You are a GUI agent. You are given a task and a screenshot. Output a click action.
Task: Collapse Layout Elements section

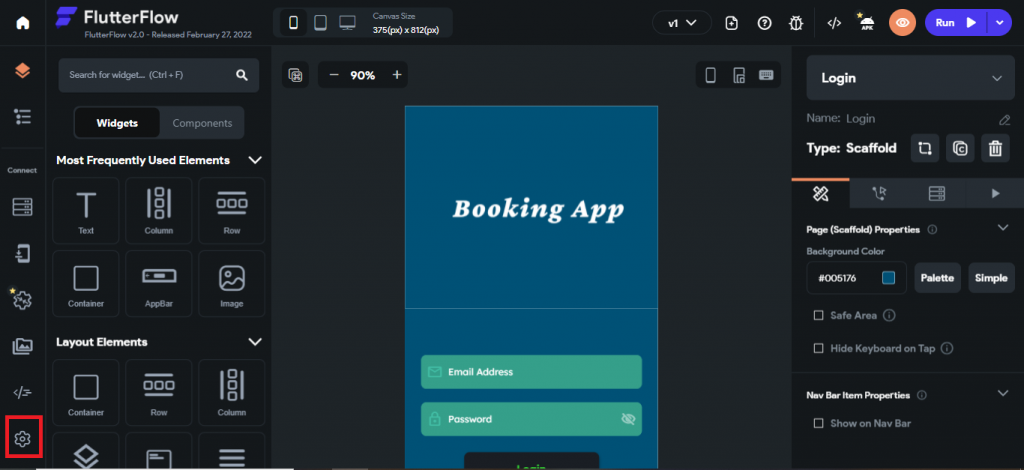tap(255, 341)
